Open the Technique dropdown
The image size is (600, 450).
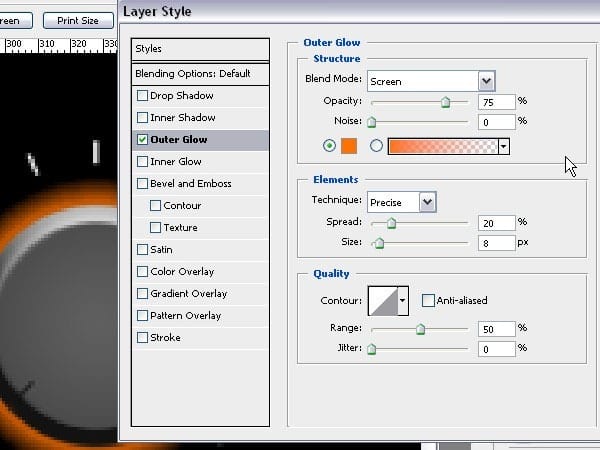pyautogui.click(x=427, y=202)
